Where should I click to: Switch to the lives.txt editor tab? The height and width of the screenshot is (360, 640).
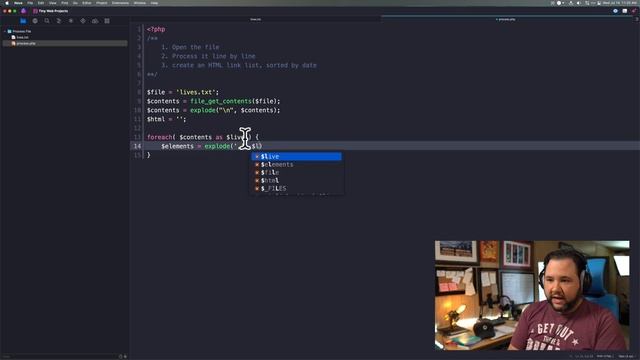coord(256,19)
